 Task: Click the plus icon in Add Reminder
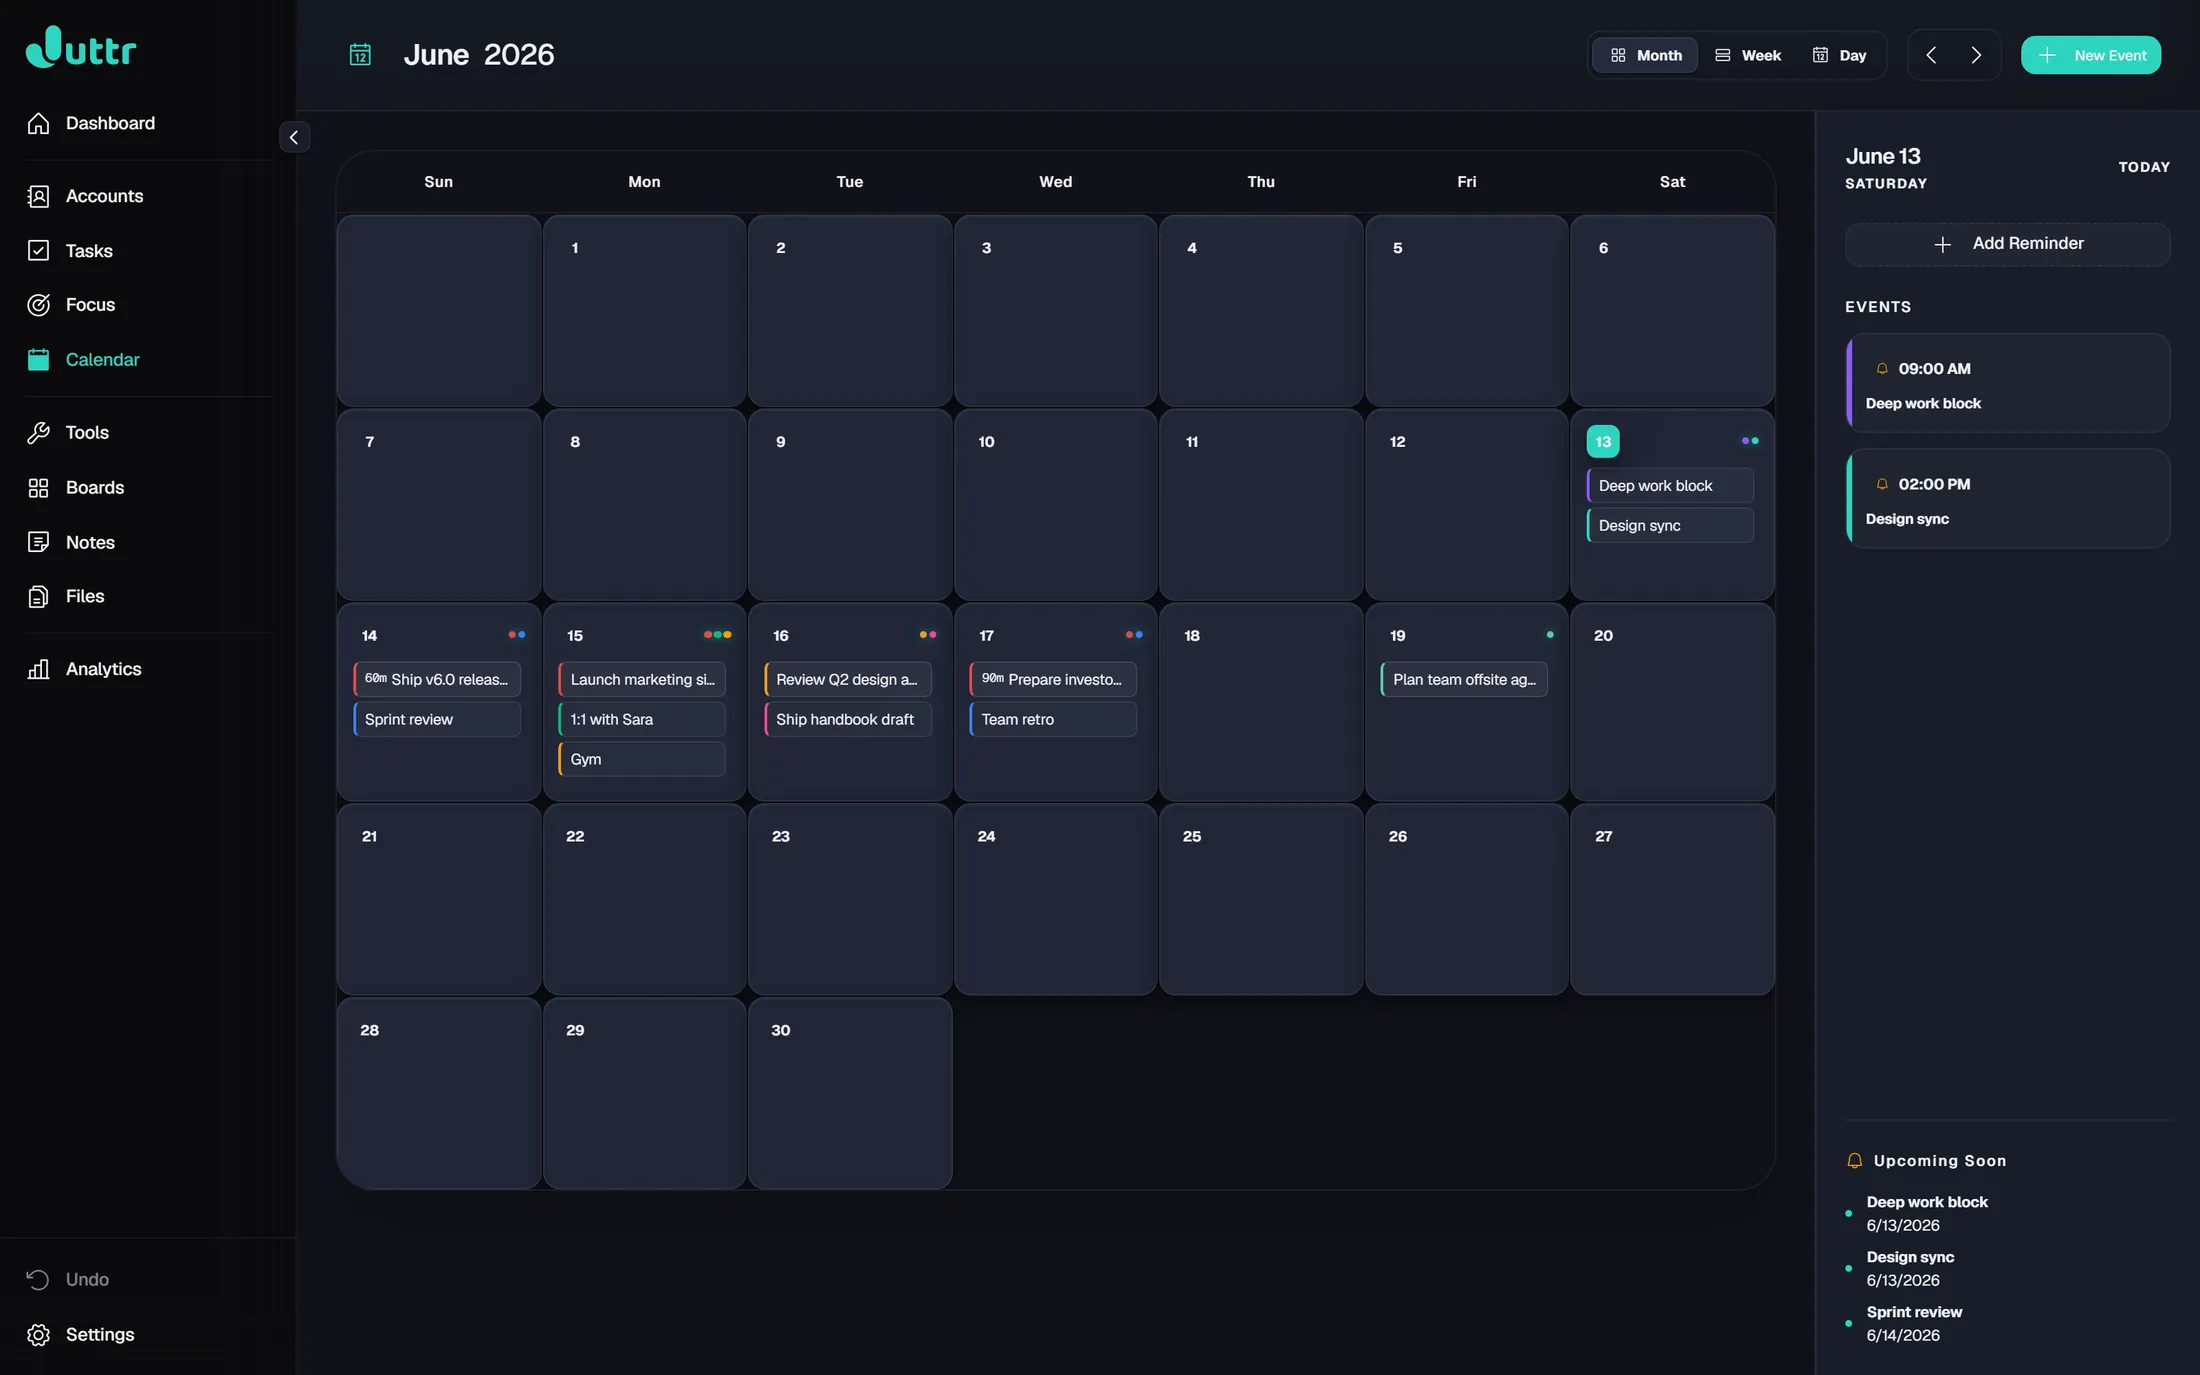click(x=1942, y=244)
